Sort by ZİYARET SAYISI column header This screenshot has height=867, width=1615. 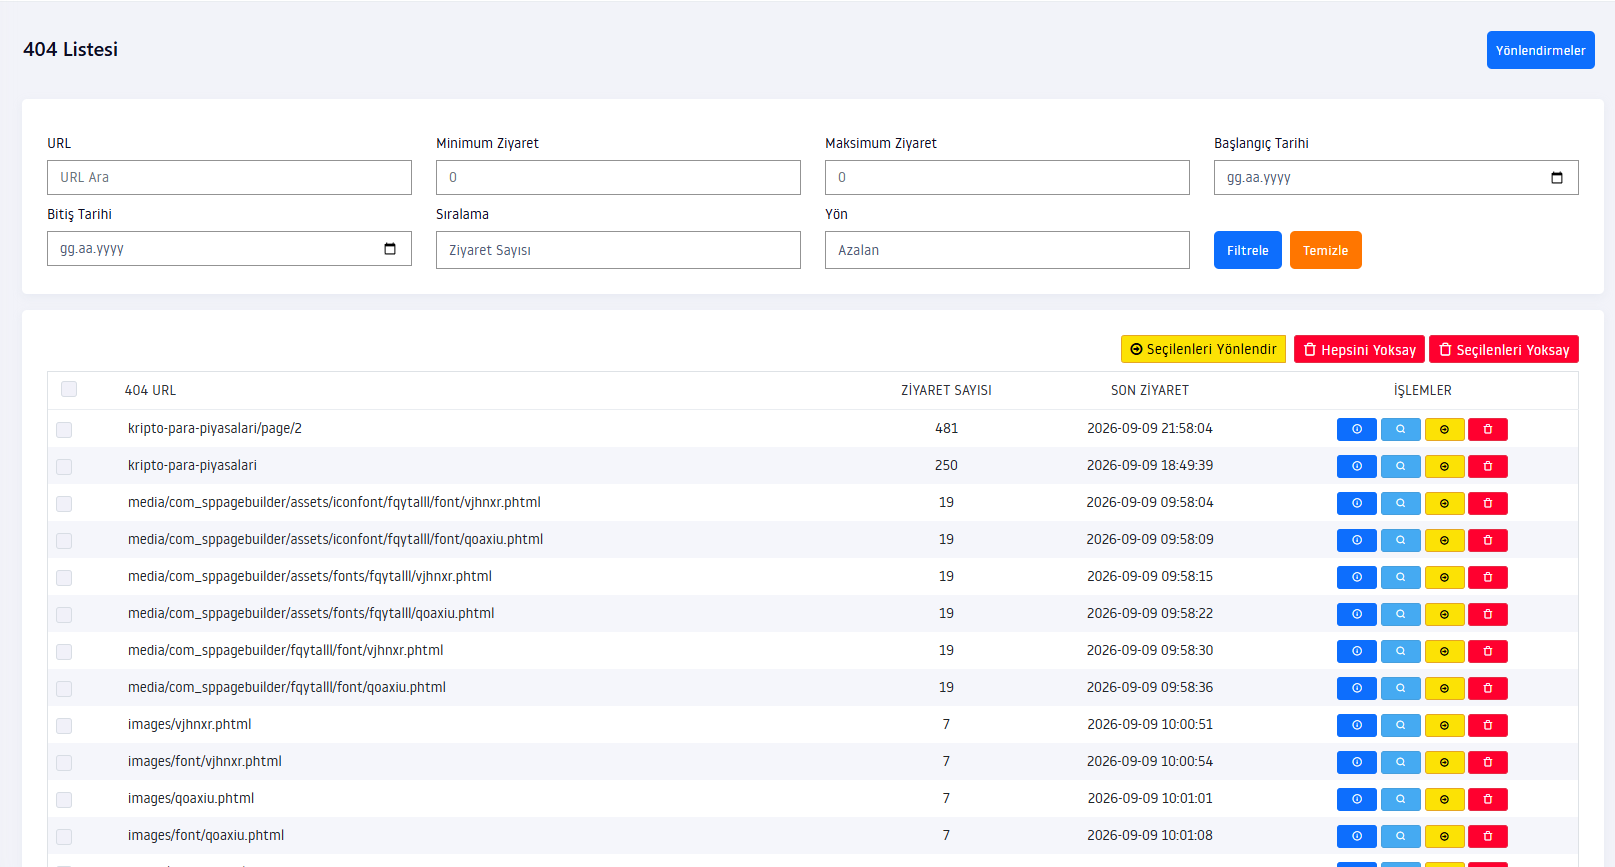pyautogui.click(x=946, y=390)
